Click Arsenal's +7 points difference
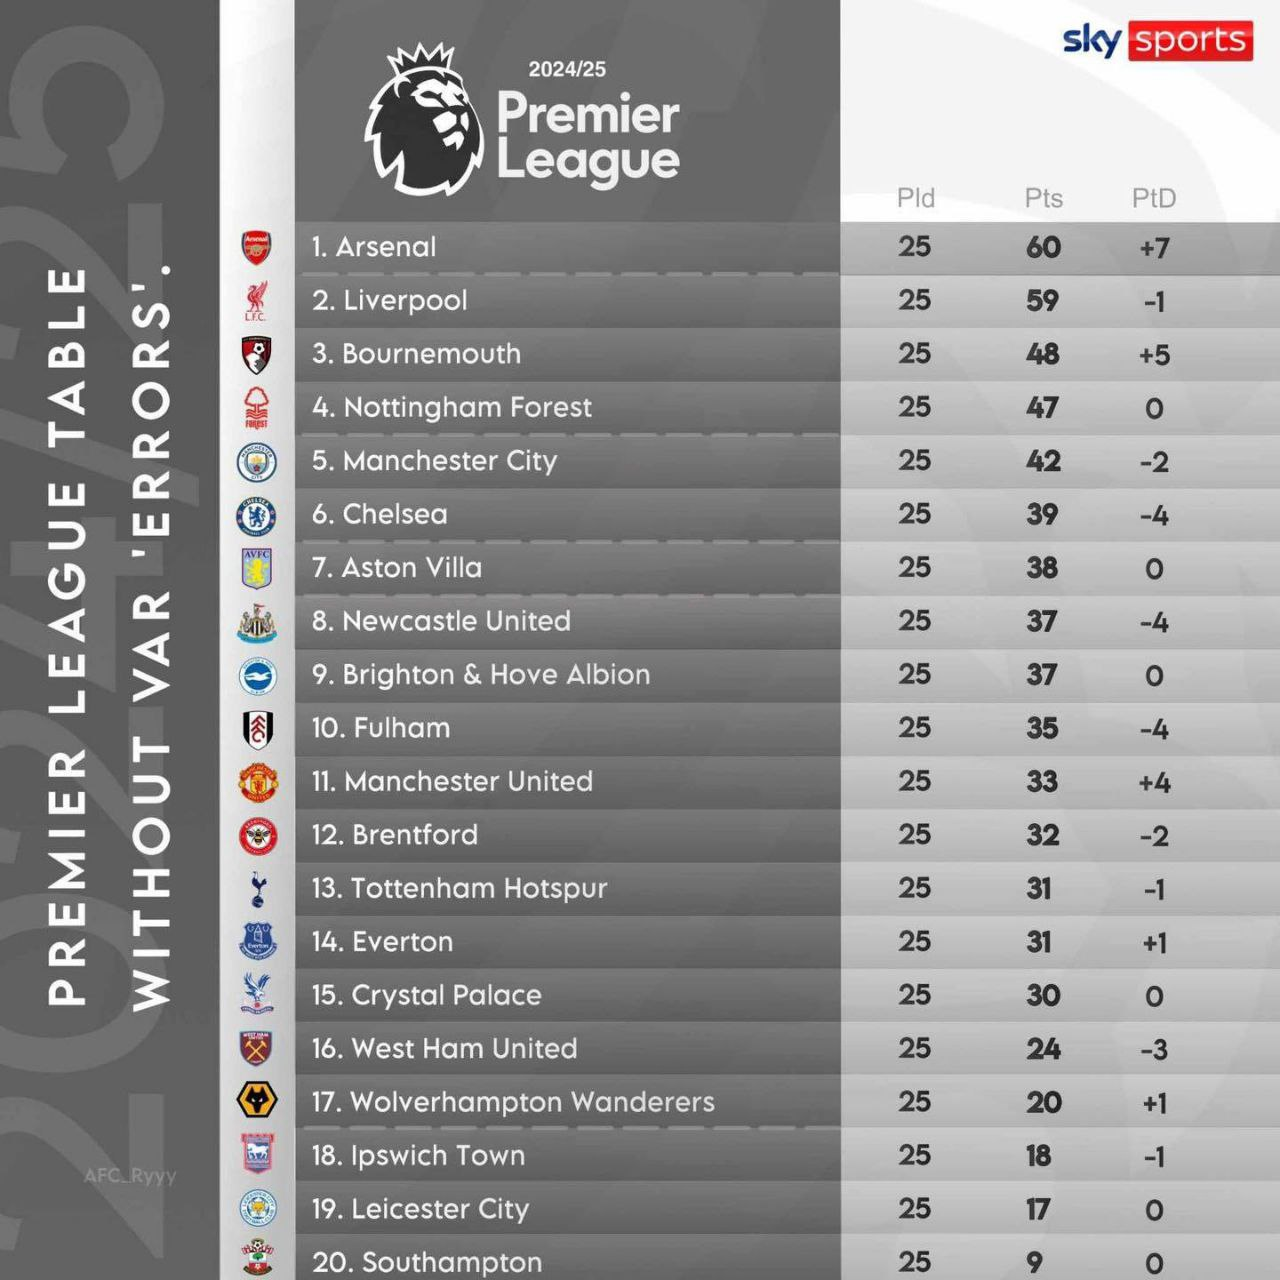The image size is (1280, 1280). coord(1154,248)
